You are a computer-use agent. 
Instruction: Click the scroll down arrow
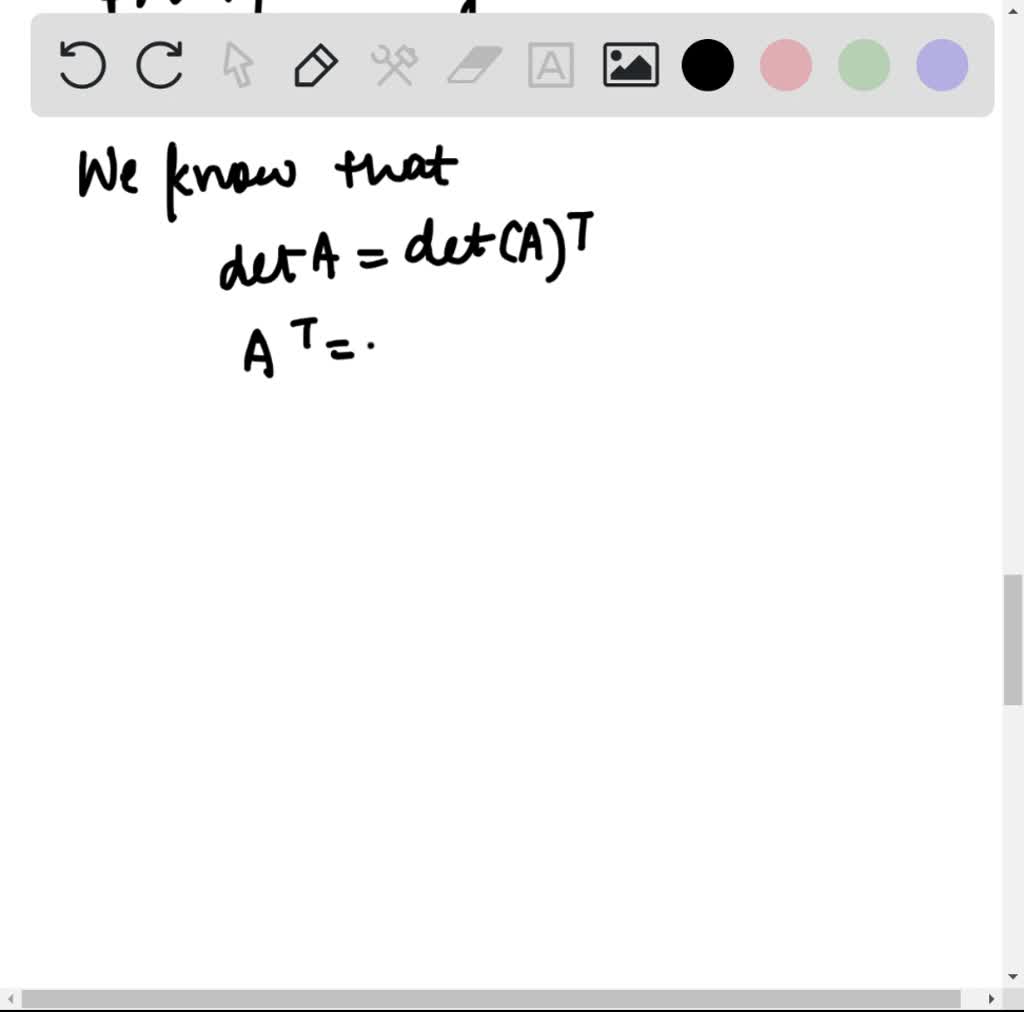point(1013,977)
